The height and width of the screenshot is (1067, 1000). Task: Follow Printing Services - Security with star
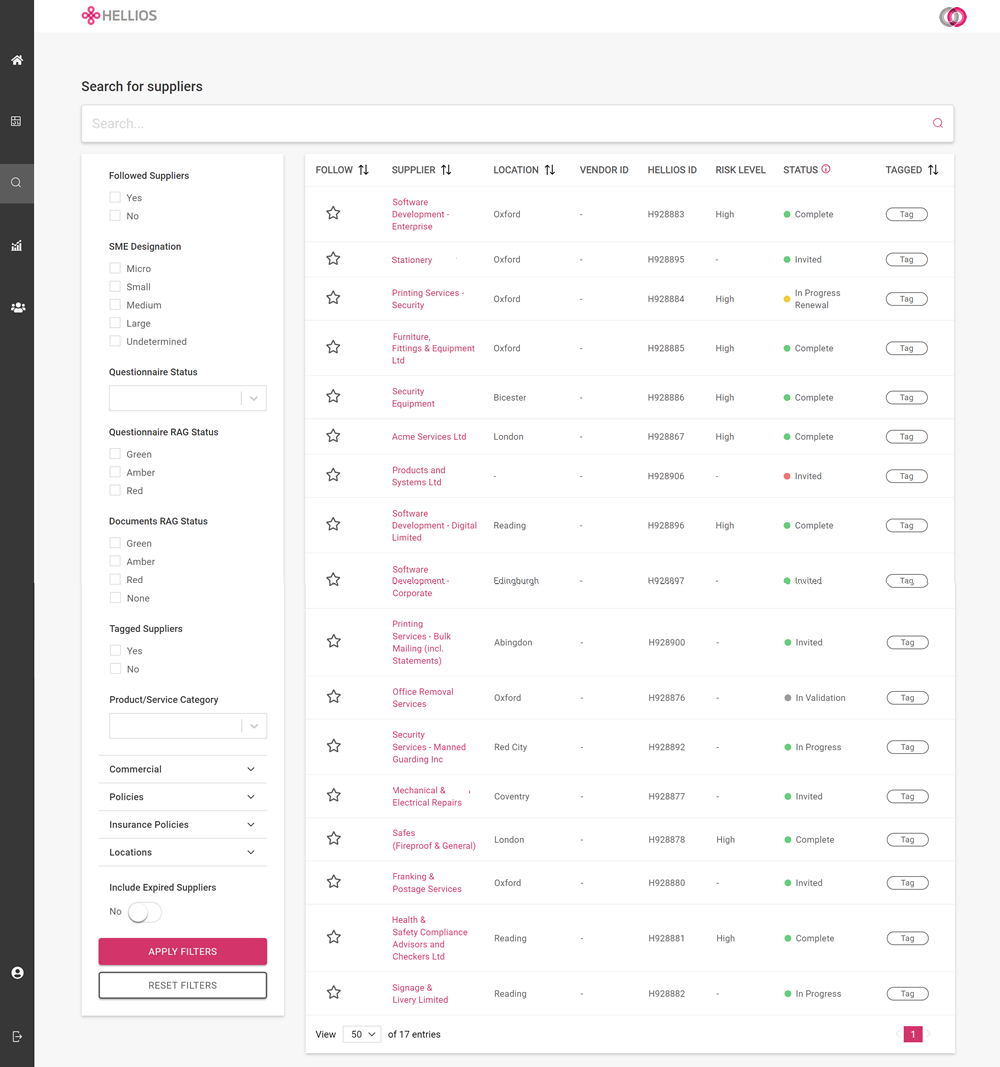click(x=333, y=298)
